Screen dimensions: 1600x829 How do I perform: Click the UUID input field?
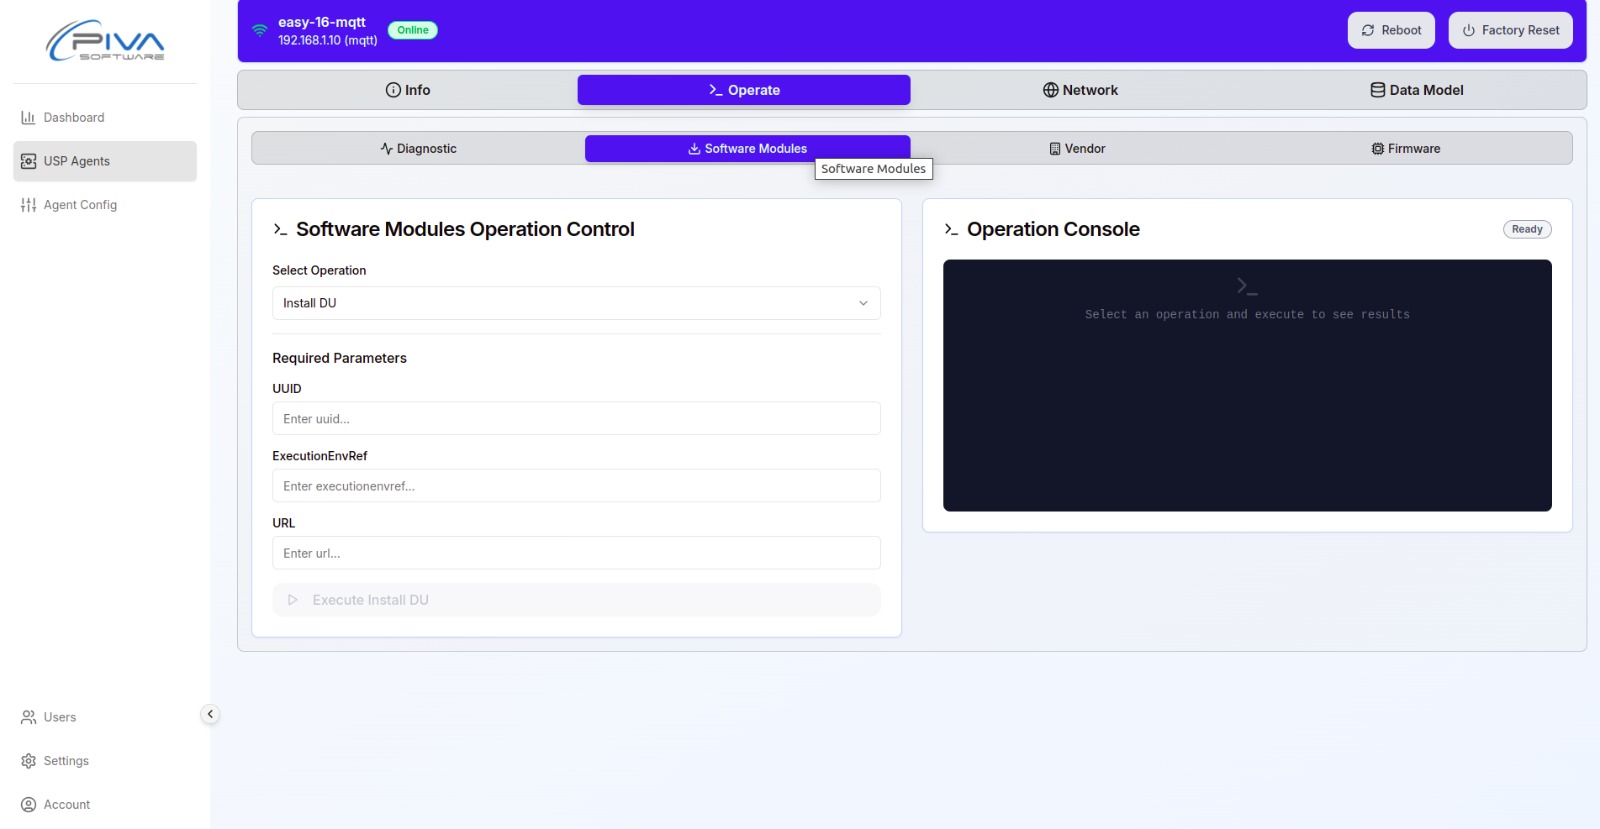(x=575, y=419)
